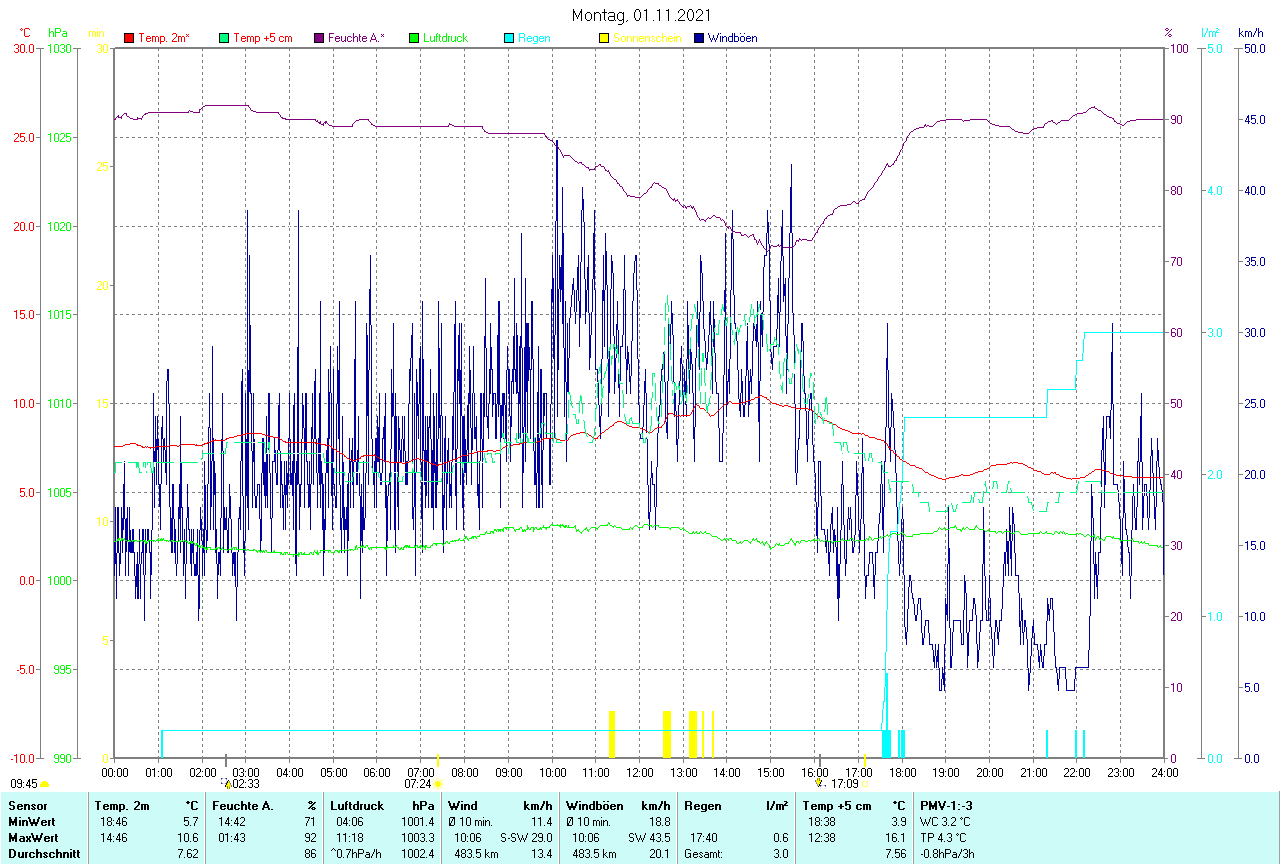Click the 18:00 time axis tick label
This screenshot has height=864, width=1280.
[902, 772]
